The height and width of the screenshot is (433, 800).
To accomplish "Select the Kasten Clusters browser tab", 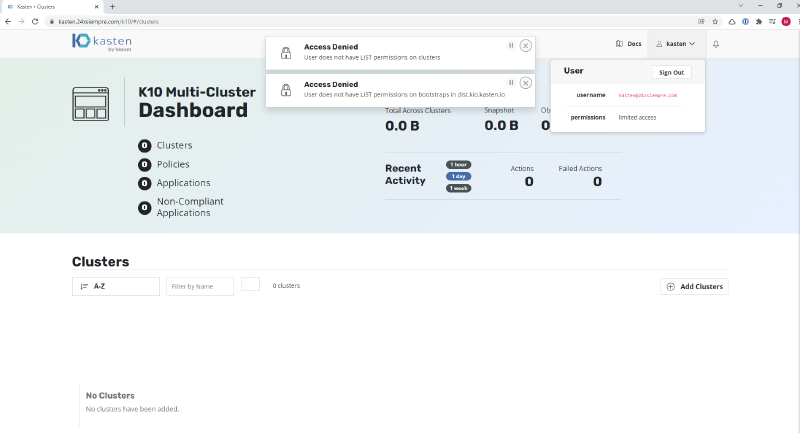I will 53,7.
